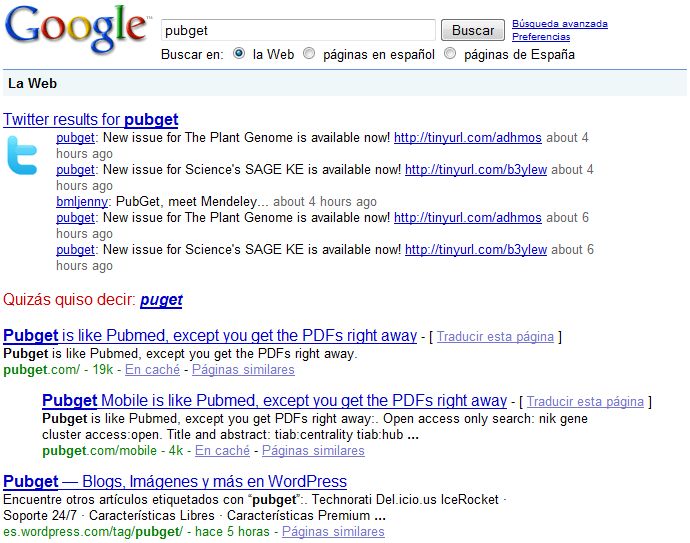Open tinyurl.com/b3ylew link in second tweet
This screenshot has width=690, height=543.
[x=476, y=170]
